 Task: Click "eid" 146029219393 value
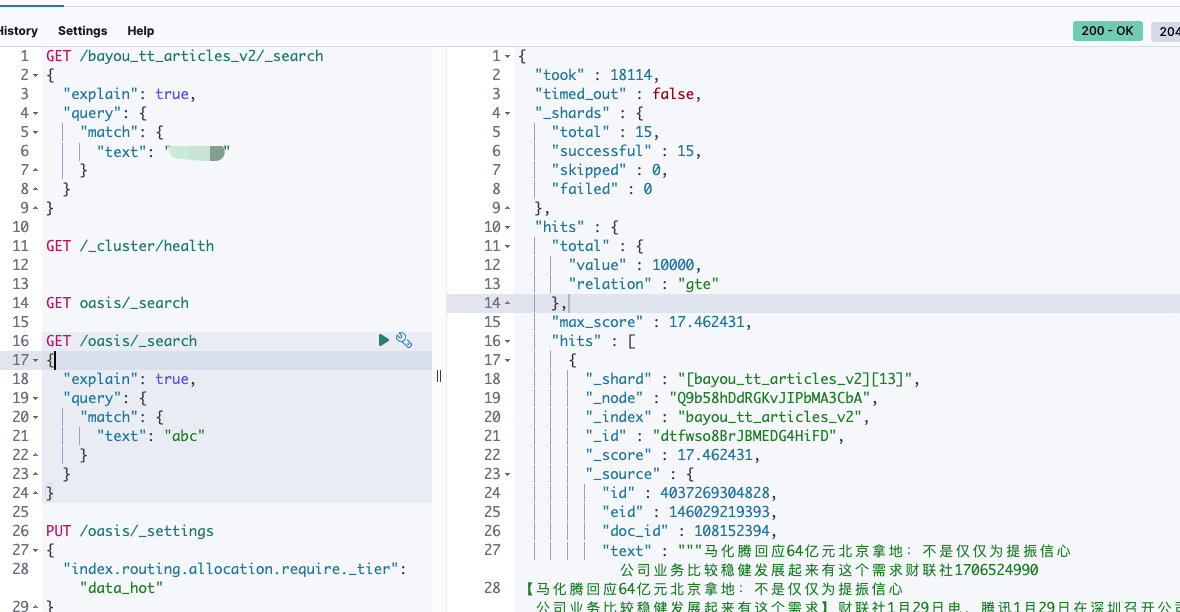click(x=719, y=512)
